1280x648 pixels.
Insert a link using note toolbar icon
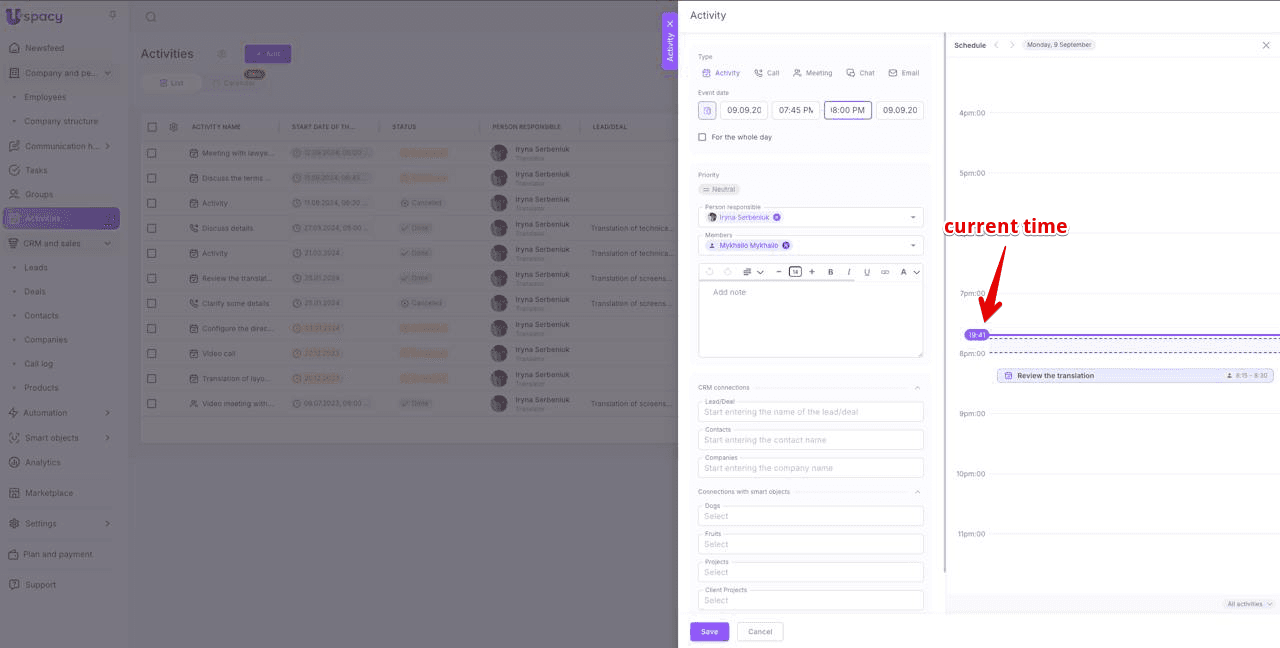click(x=885, y=272)
